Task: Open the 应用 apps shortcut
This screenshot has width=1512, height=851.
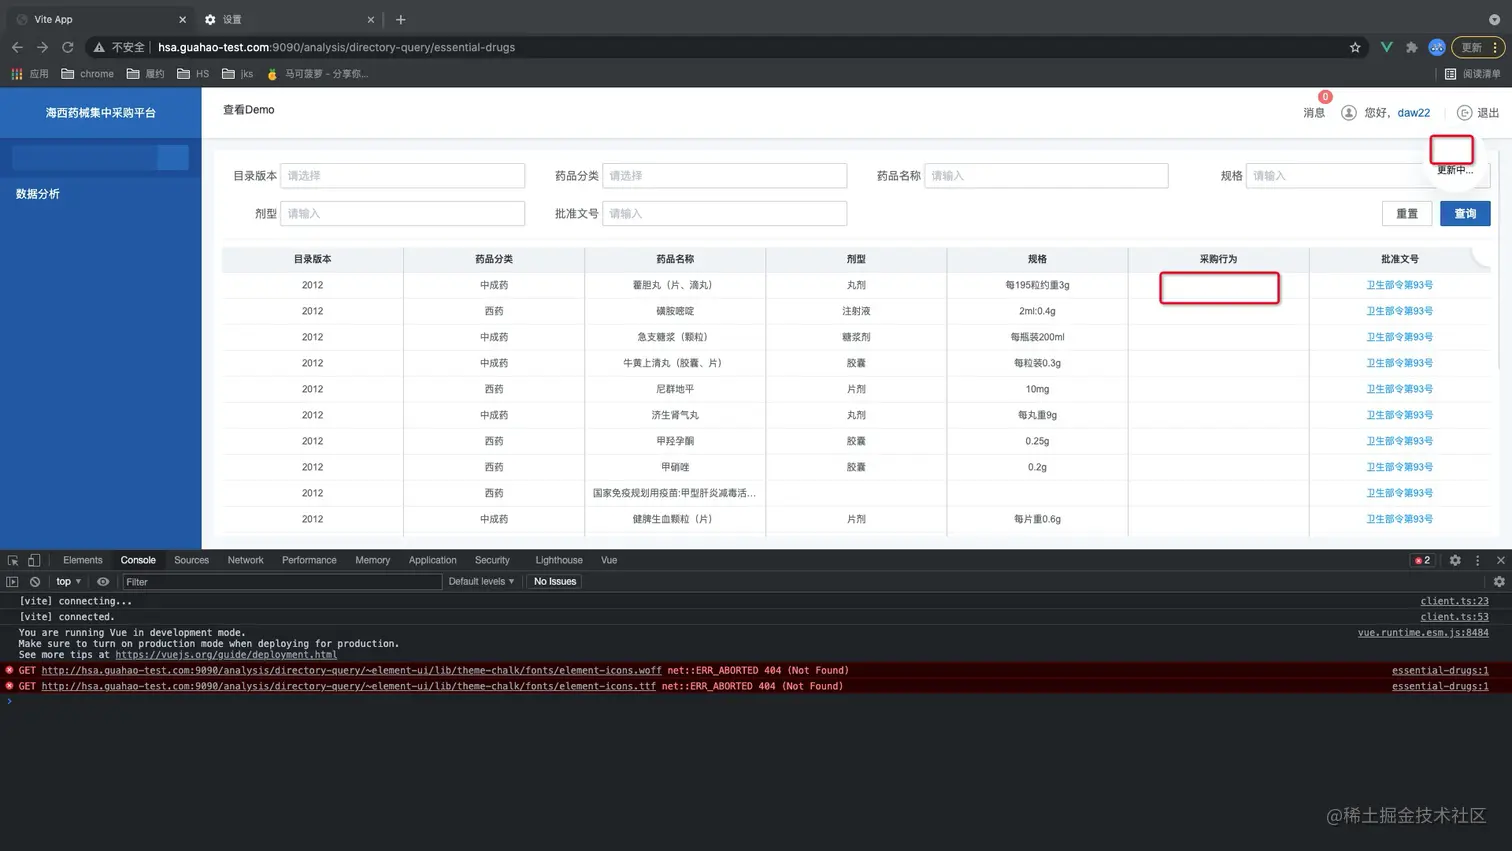Action: coord(30,74)
